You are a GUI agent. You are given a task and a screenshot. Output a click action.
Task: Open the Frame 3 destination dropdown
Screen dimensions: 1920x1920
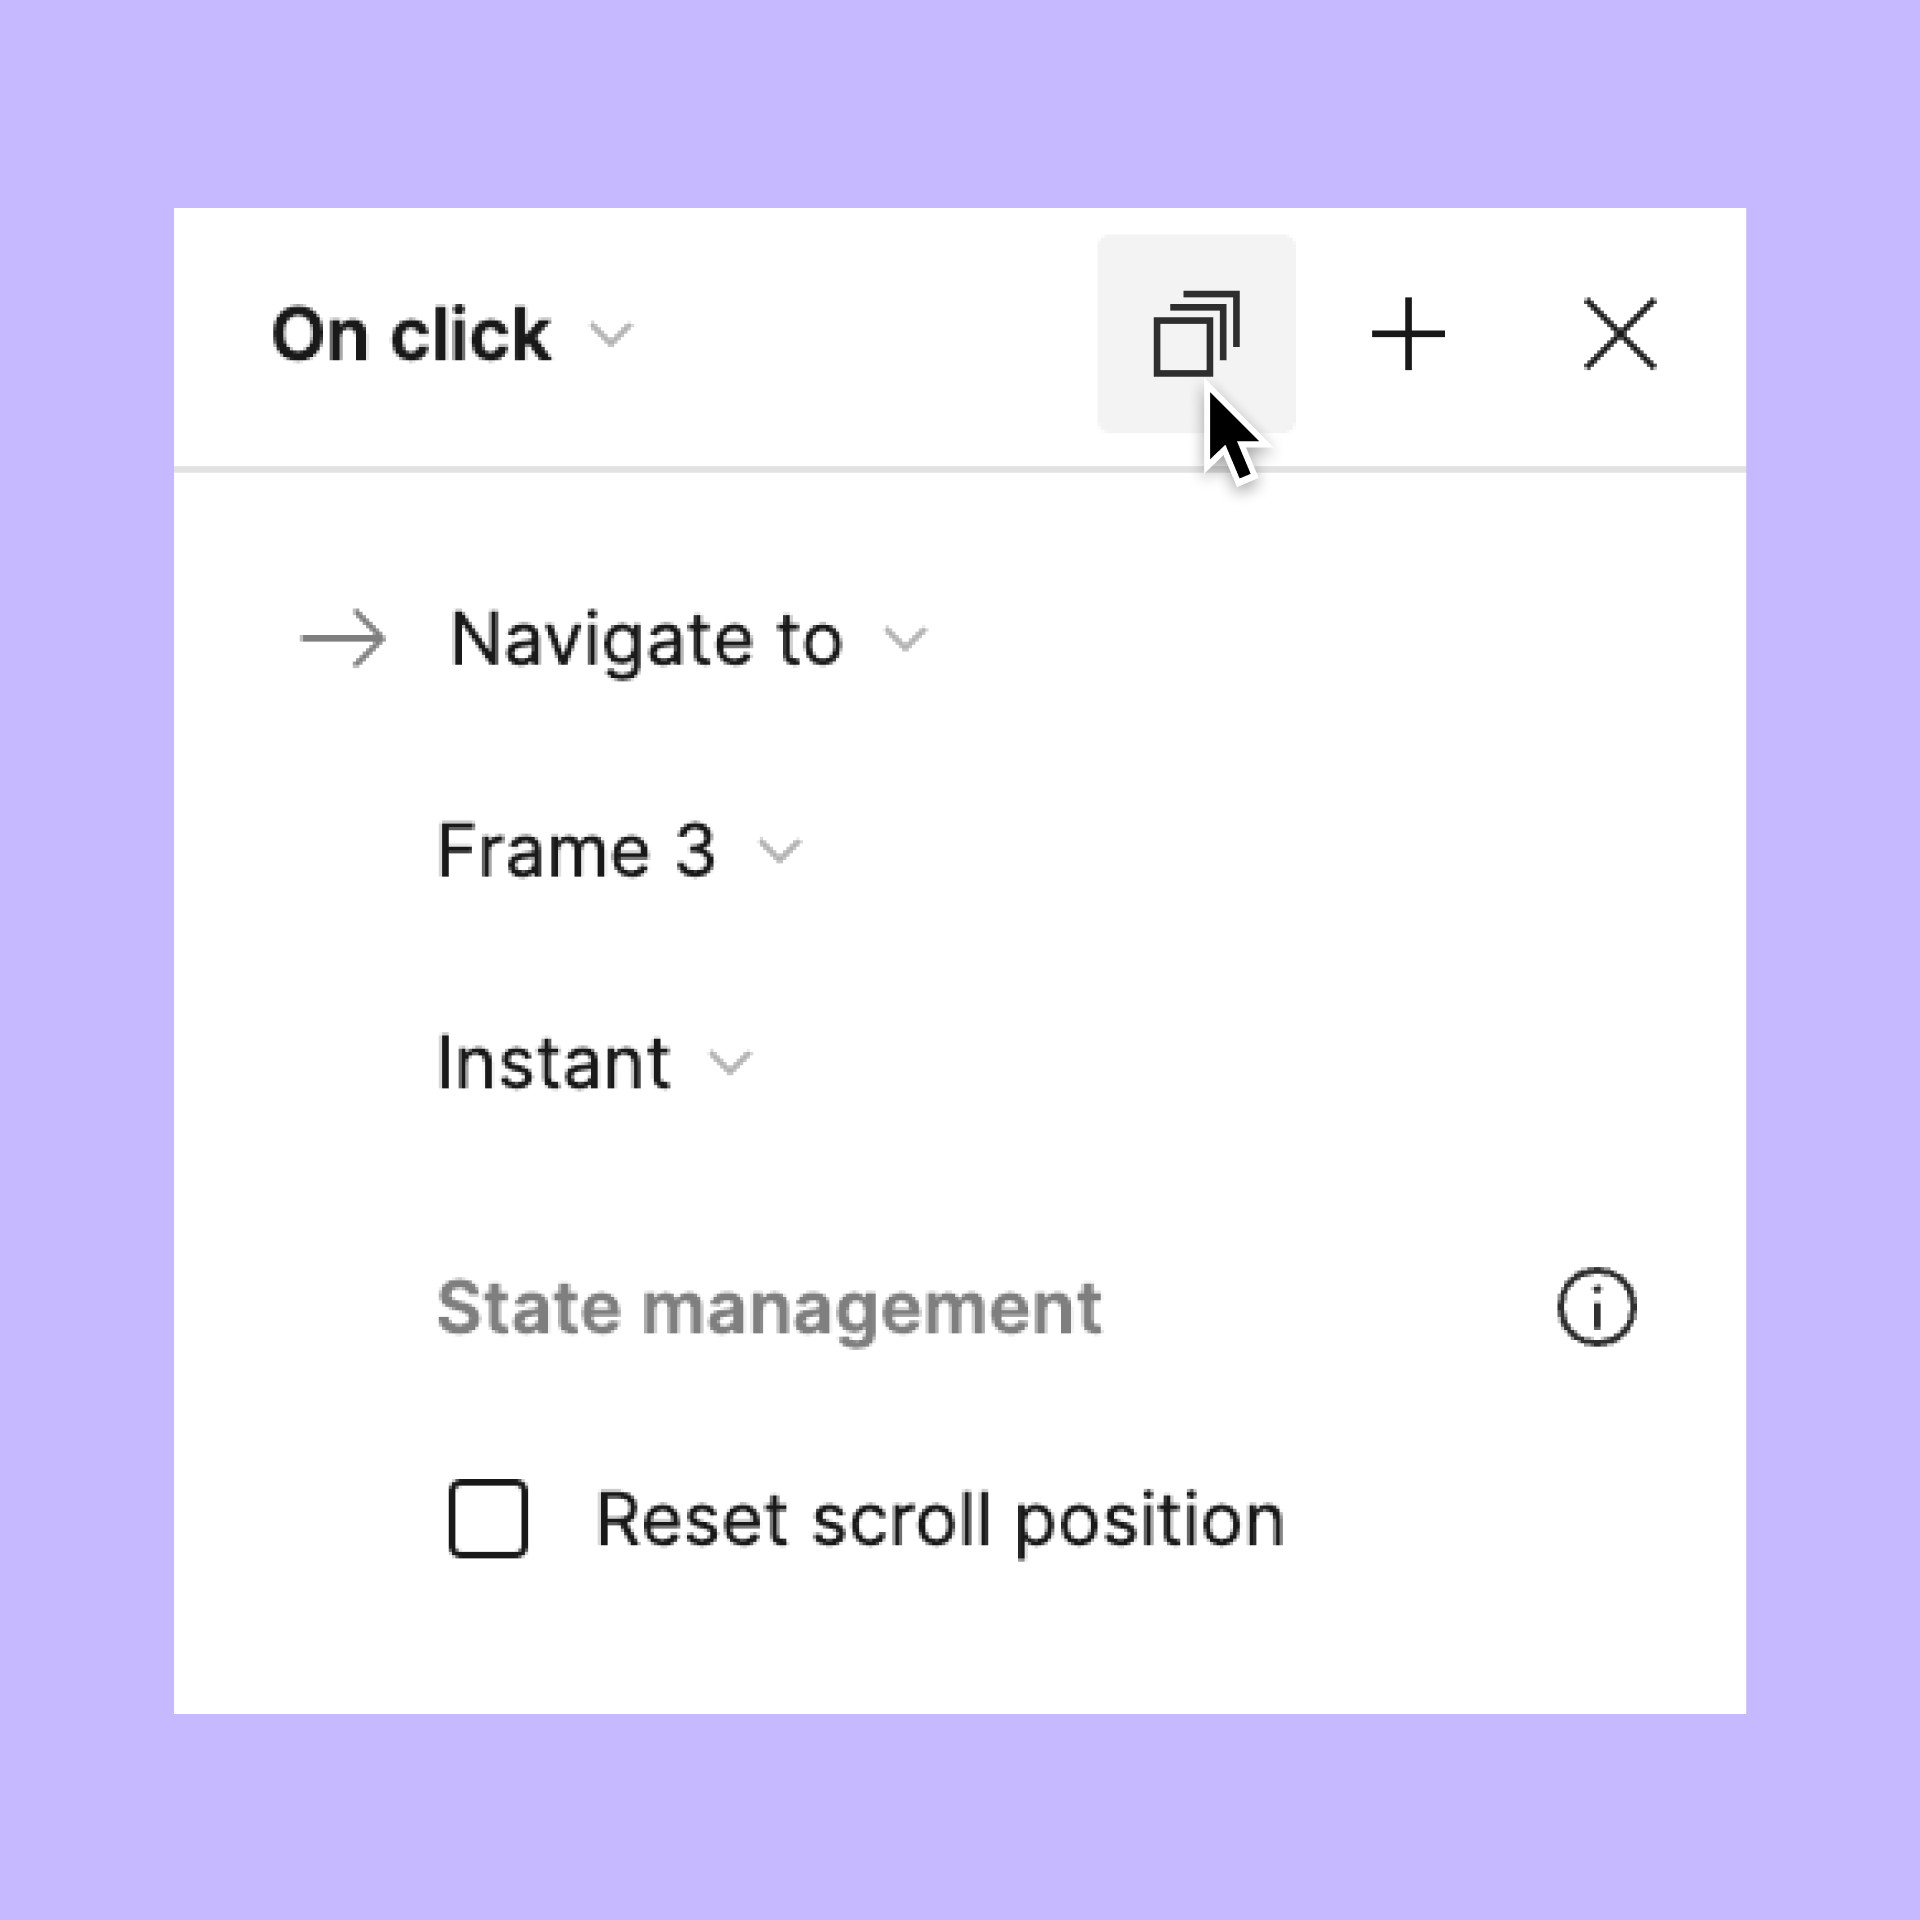[779, 851]
